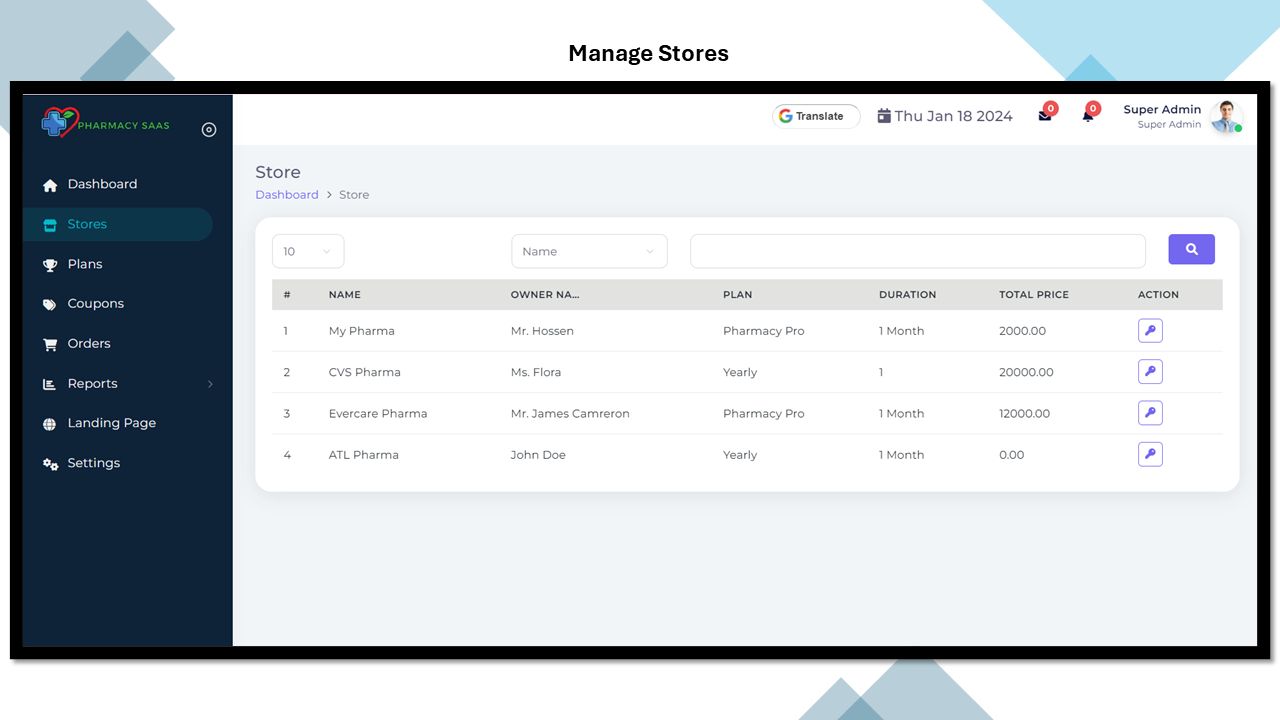
Task: Click into the store search text field
Action: 917,251
